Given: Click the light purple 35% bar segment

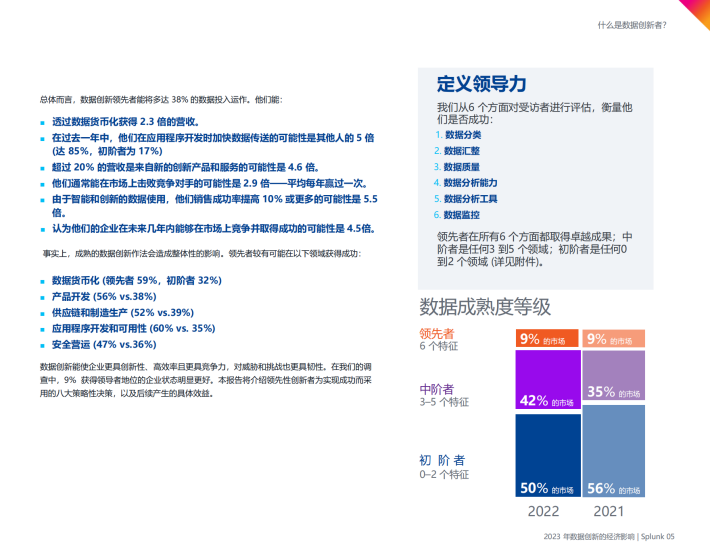Looking at the screenshot, I should [613, 377].
